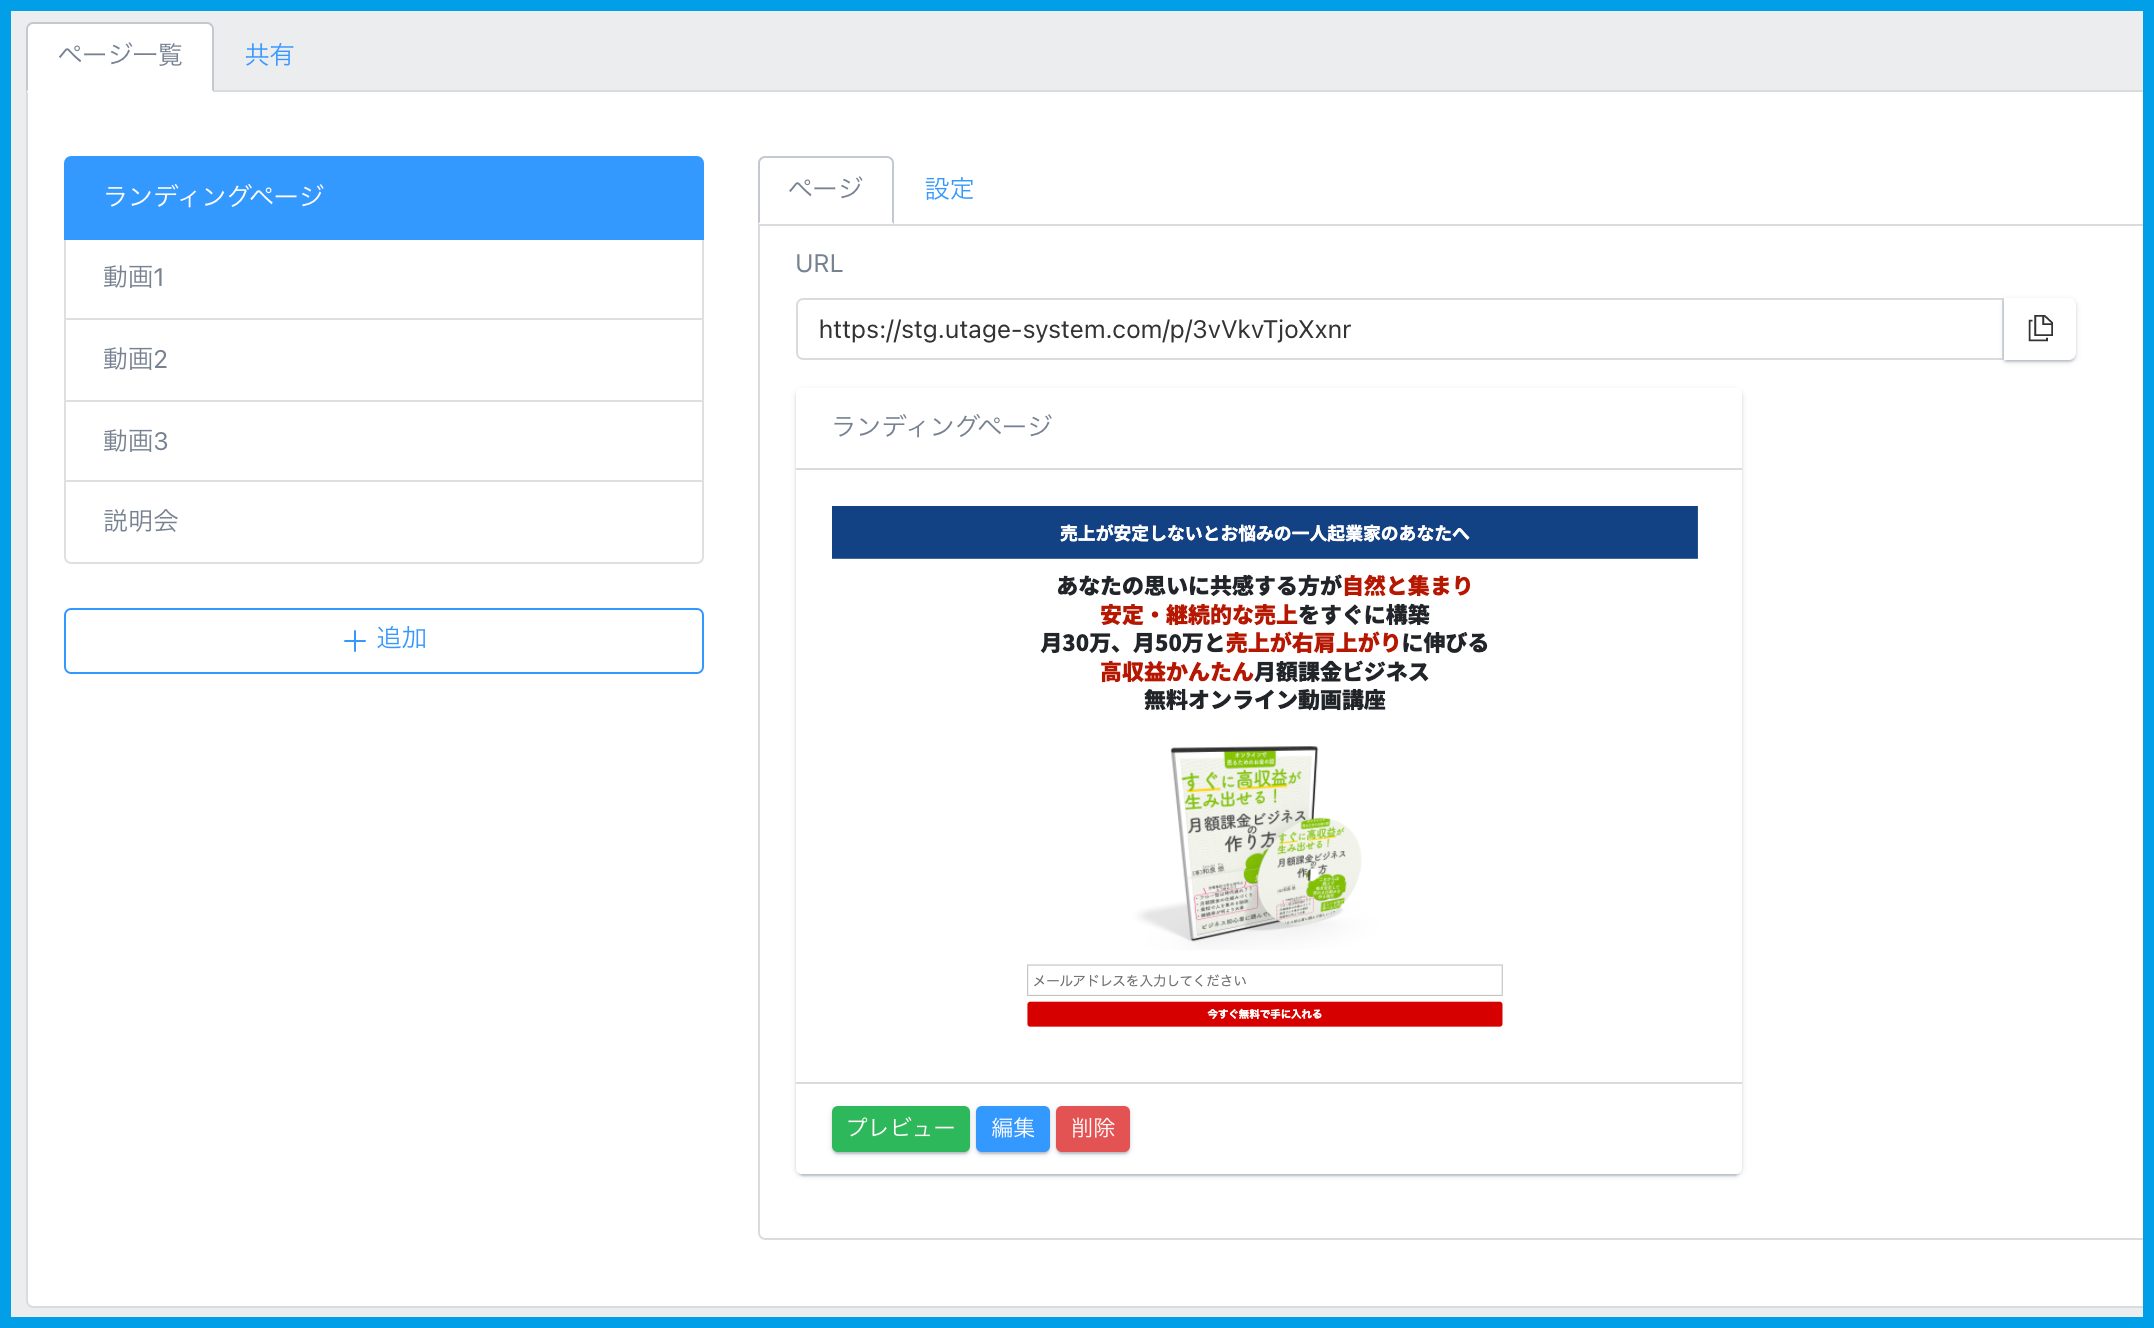This screenshot has width=2154, height=1328.
Task: Click the blue header banner in preview
Action: 1263,532
